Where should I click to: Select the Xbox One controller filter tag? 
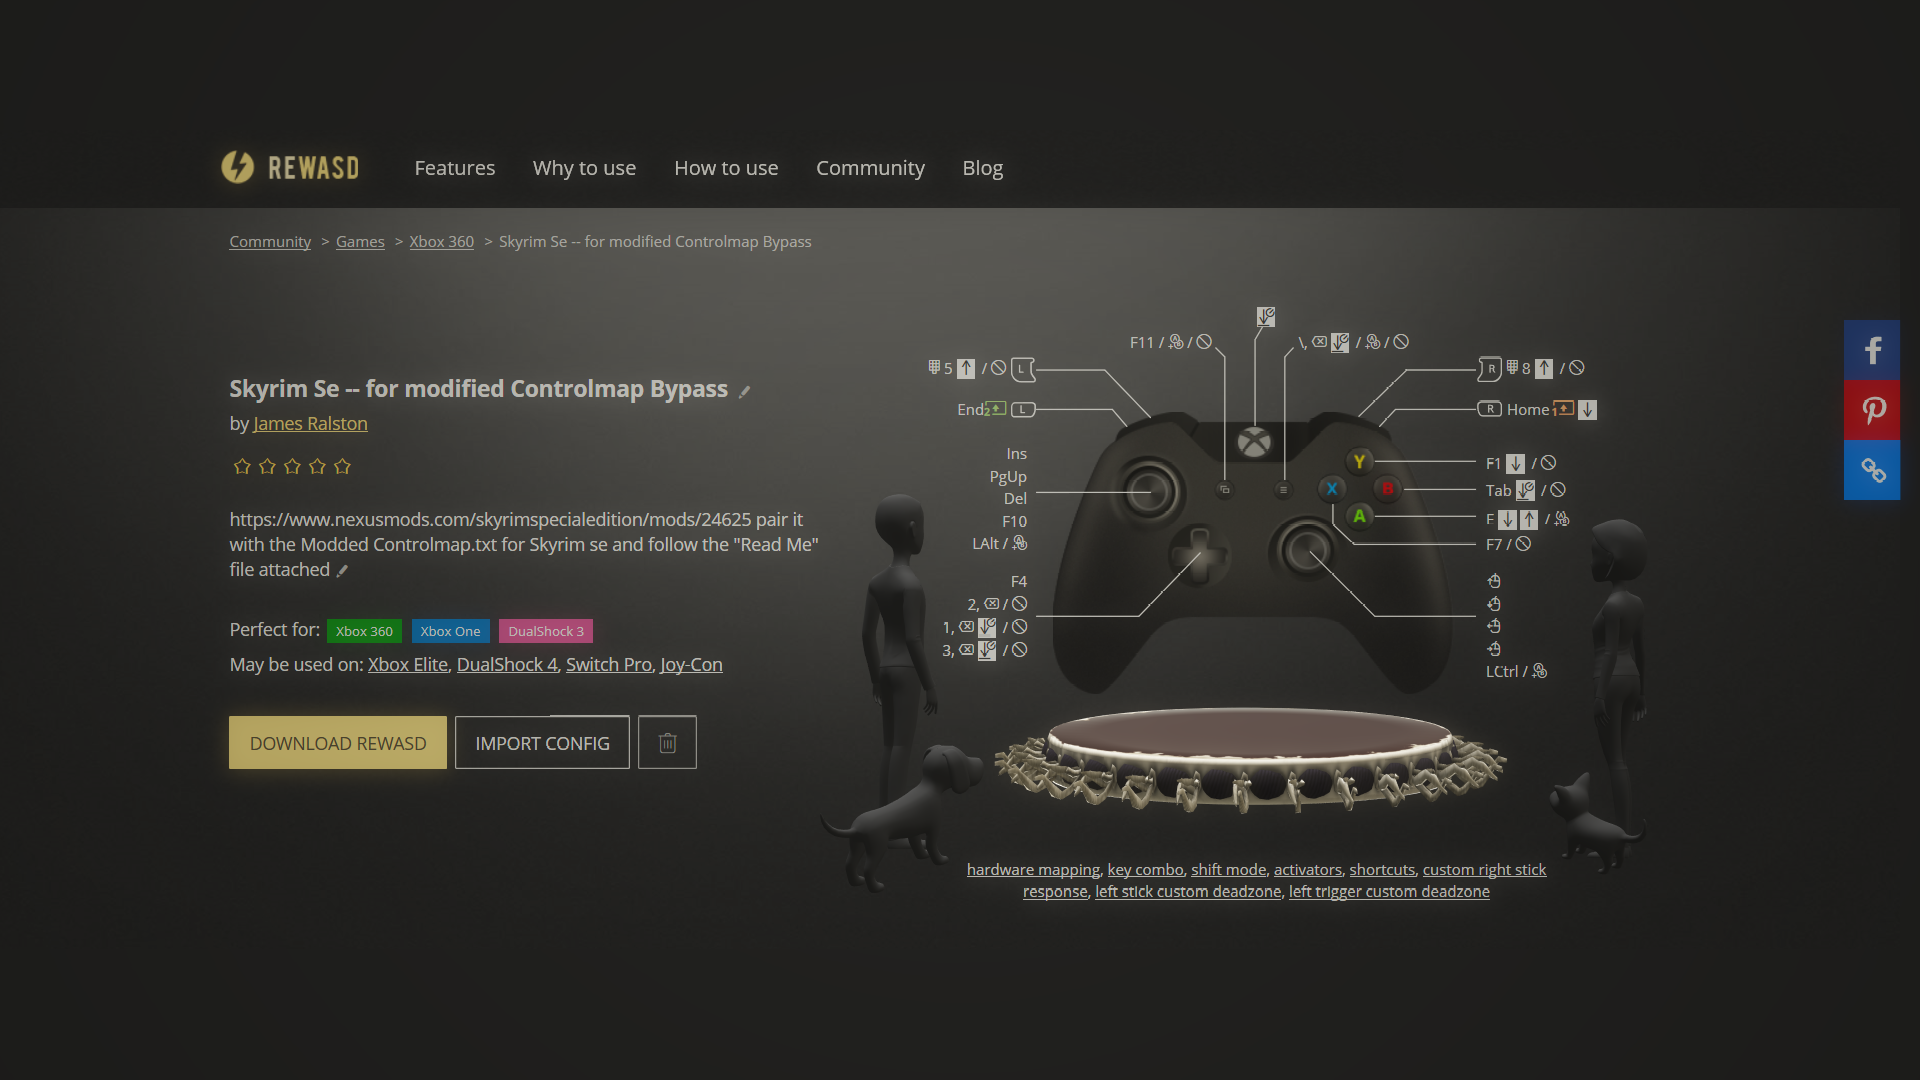(x=450, y=630)
